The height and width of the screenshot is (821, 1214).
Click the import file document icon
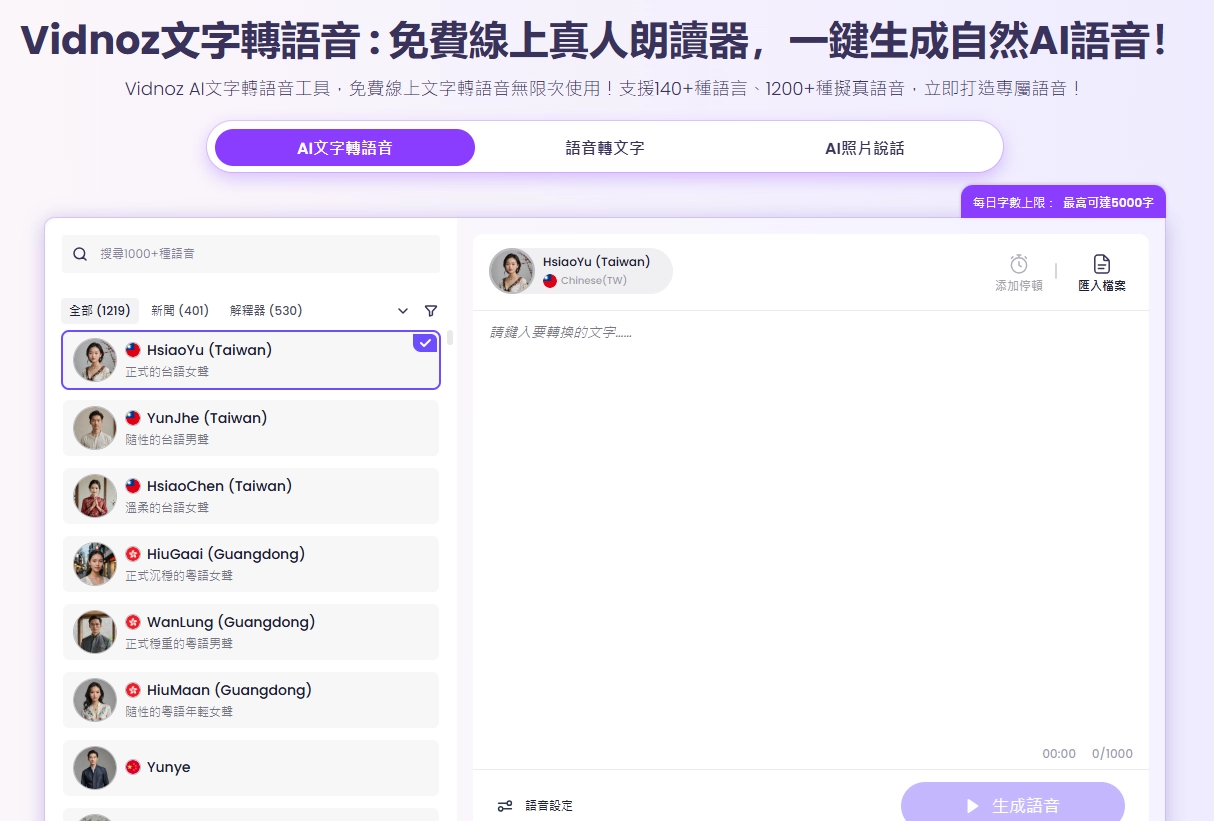coord(1102,264)
